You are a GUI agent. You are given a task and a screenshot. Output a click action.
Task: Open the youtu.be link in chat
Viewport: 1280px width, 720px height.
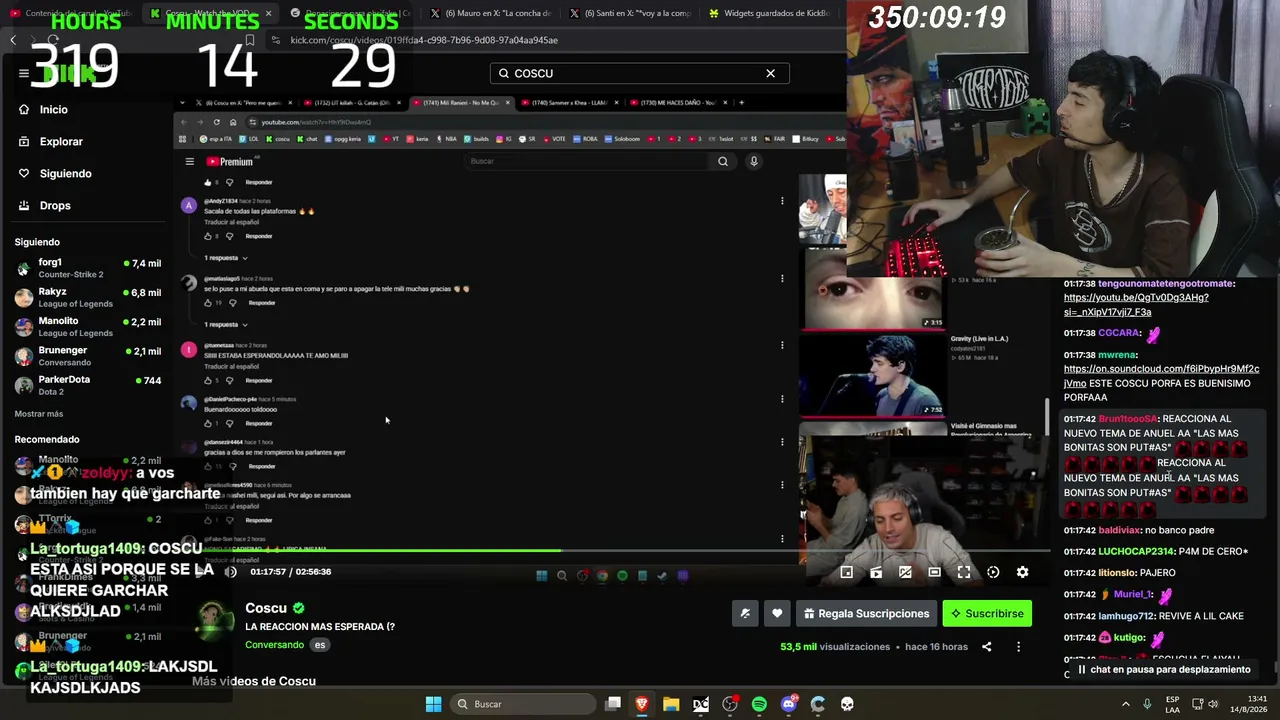[1136, 305]
